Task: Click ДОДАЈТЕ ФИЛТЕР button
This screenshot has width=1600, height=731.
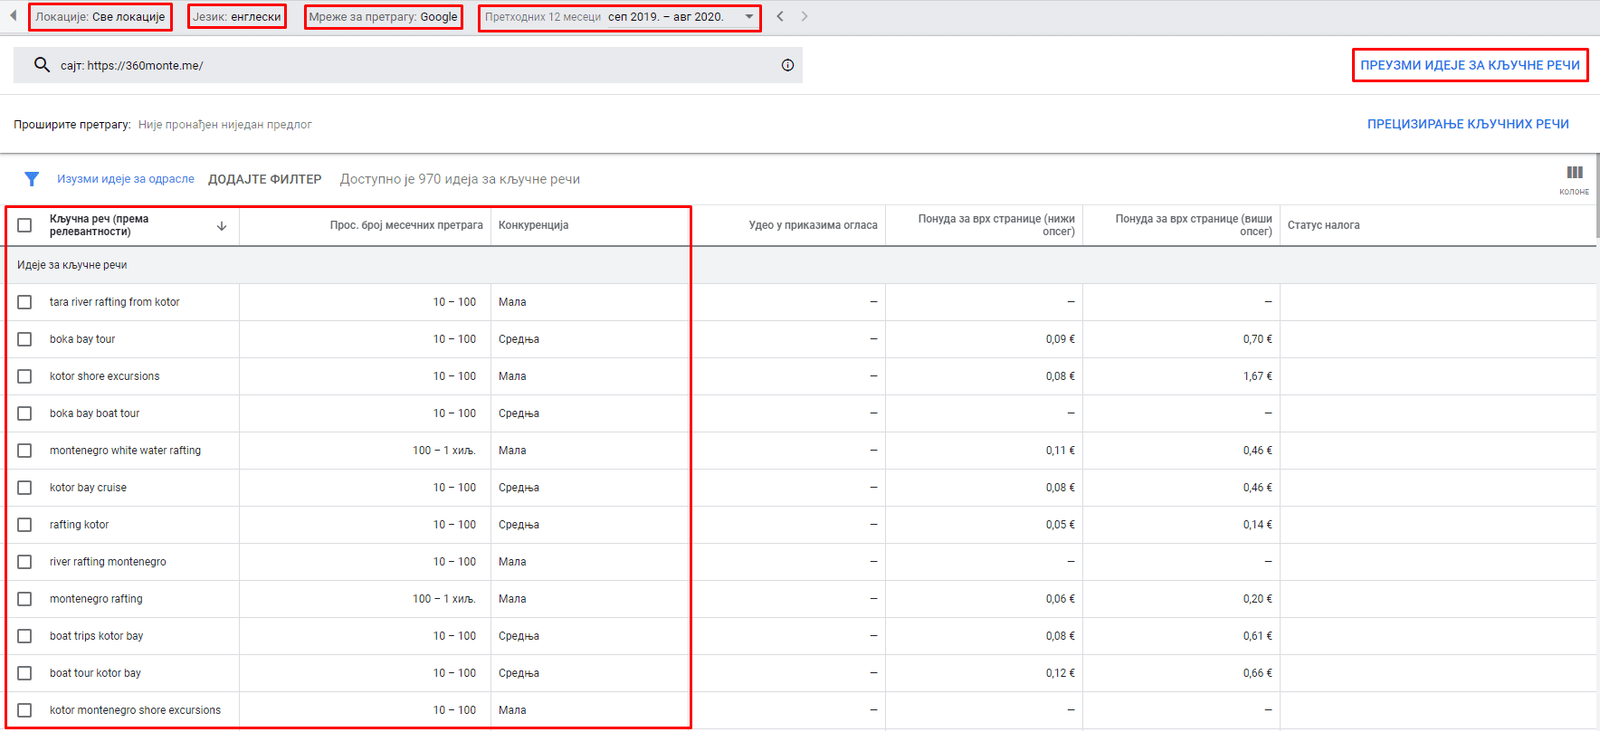Action: coord(265,179)
